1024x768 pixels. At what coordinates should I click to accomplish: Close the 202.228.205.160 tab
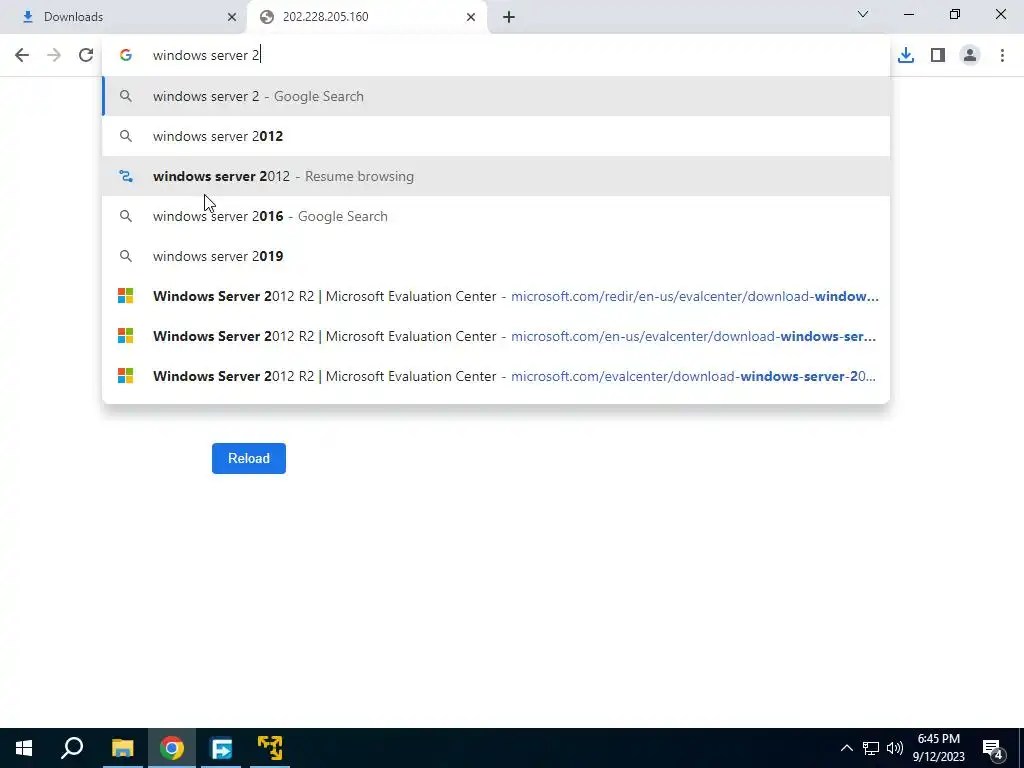(470, 17)
